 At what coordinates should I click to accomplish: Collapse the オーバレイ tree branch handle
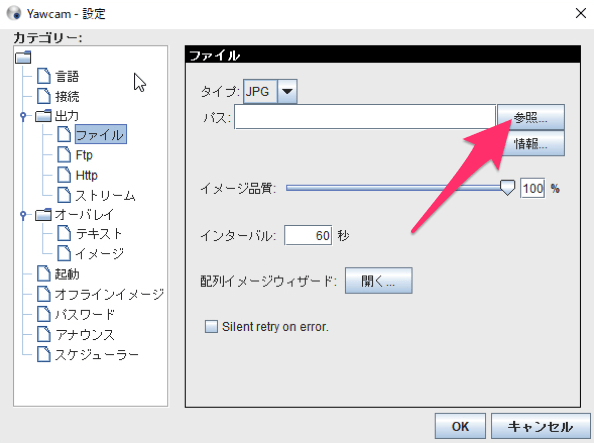[23, 215]
